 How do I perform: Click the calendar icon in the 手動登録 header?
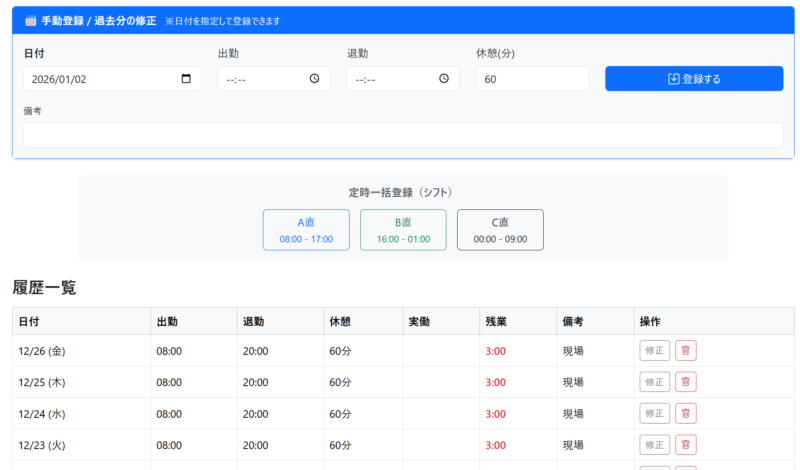pyautogui.click(x=30, y=21)
